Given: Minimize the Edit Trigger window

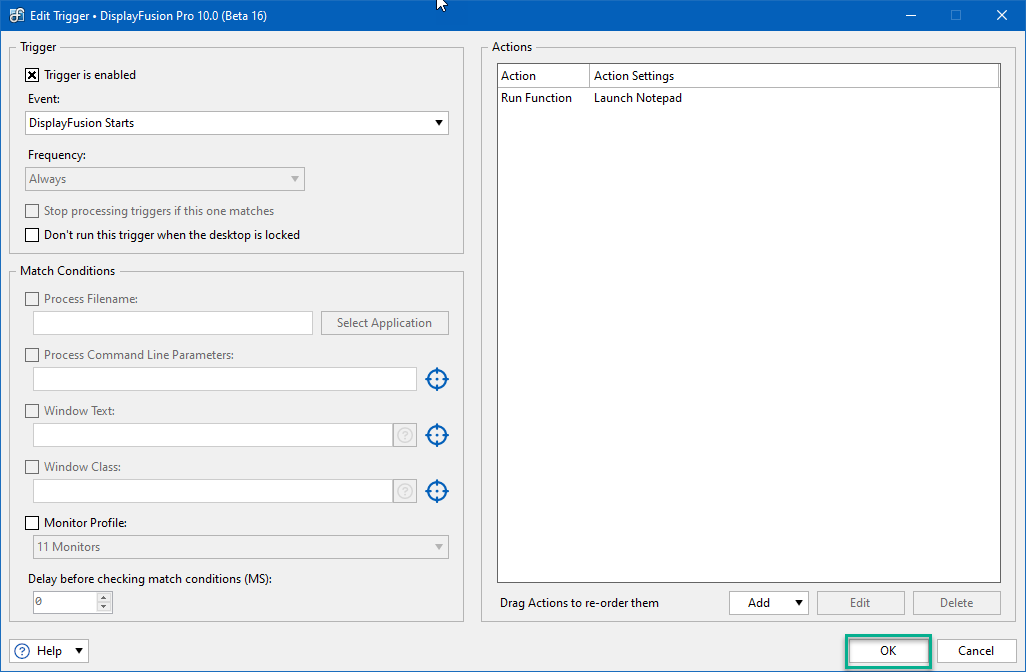Looking at the screenshot, I should (911, 15).
